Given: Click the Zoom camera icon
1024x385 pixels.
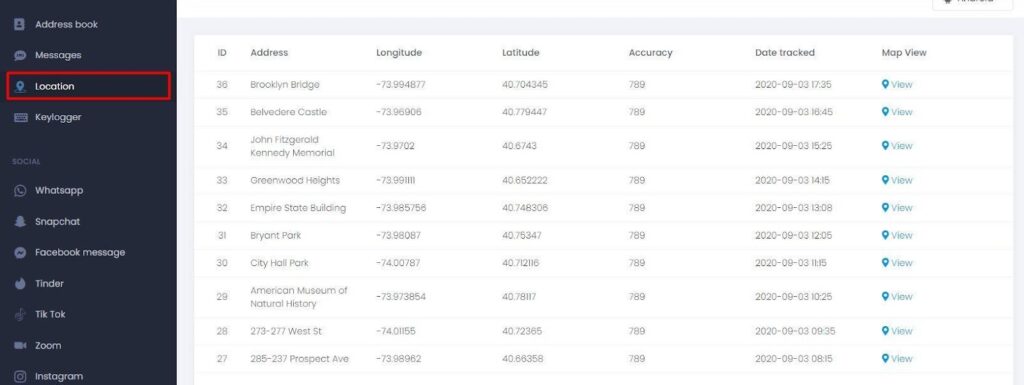Looking at the screenshot, I should 20,345.
